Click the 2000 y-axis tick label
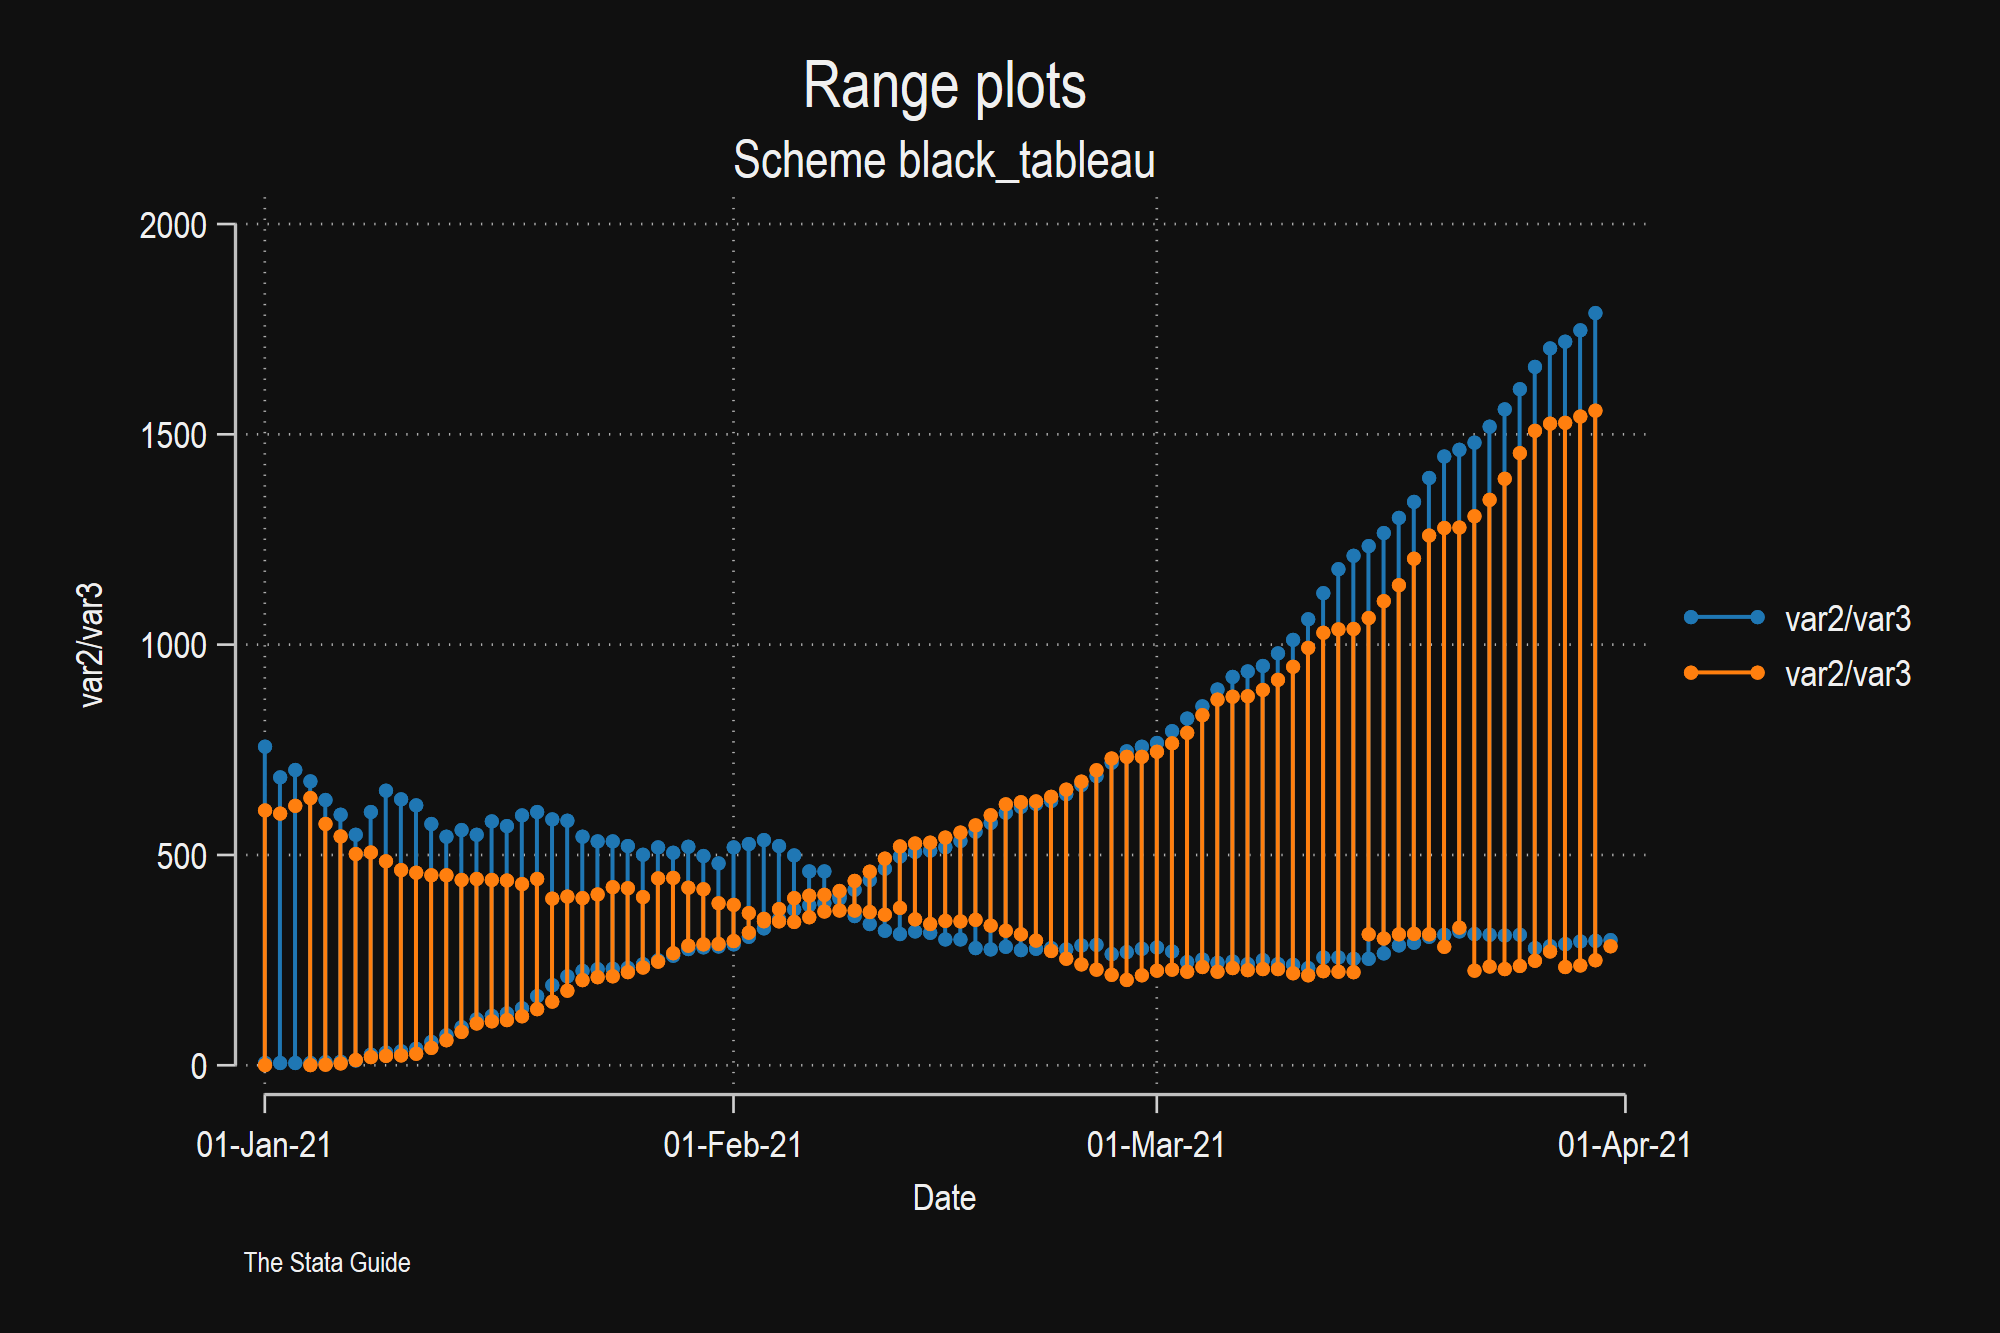 173,226
